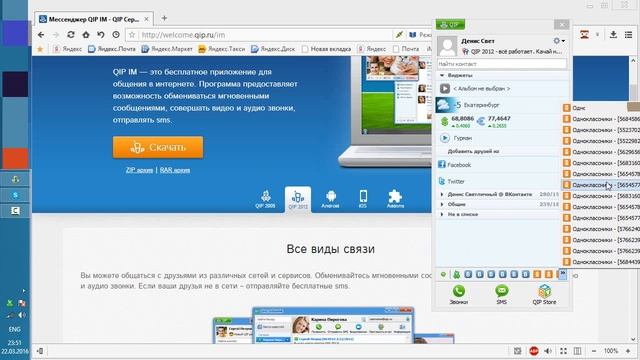Open the QIP Store
Screen dimensions: 640x360
pyautogui.click(x=544, y=295)
